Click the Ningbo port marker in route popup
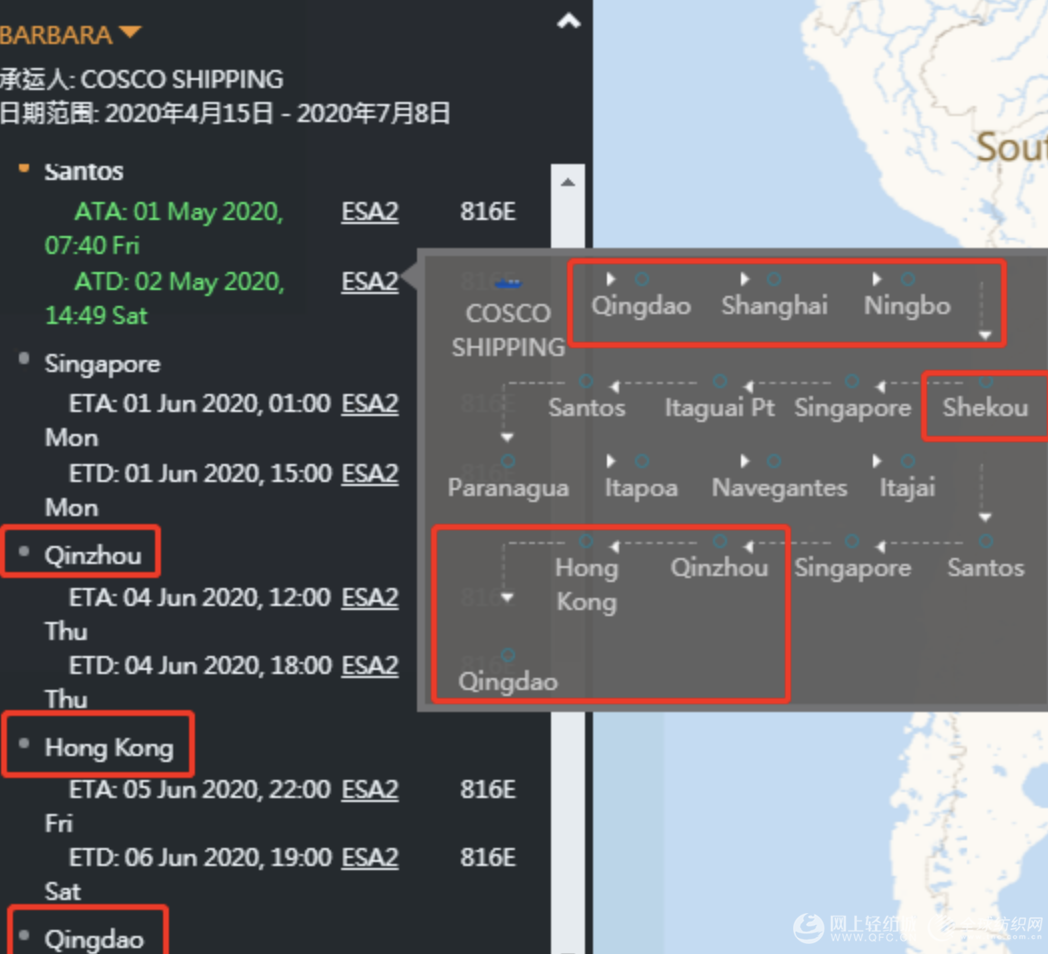 [x=907, y=280]
